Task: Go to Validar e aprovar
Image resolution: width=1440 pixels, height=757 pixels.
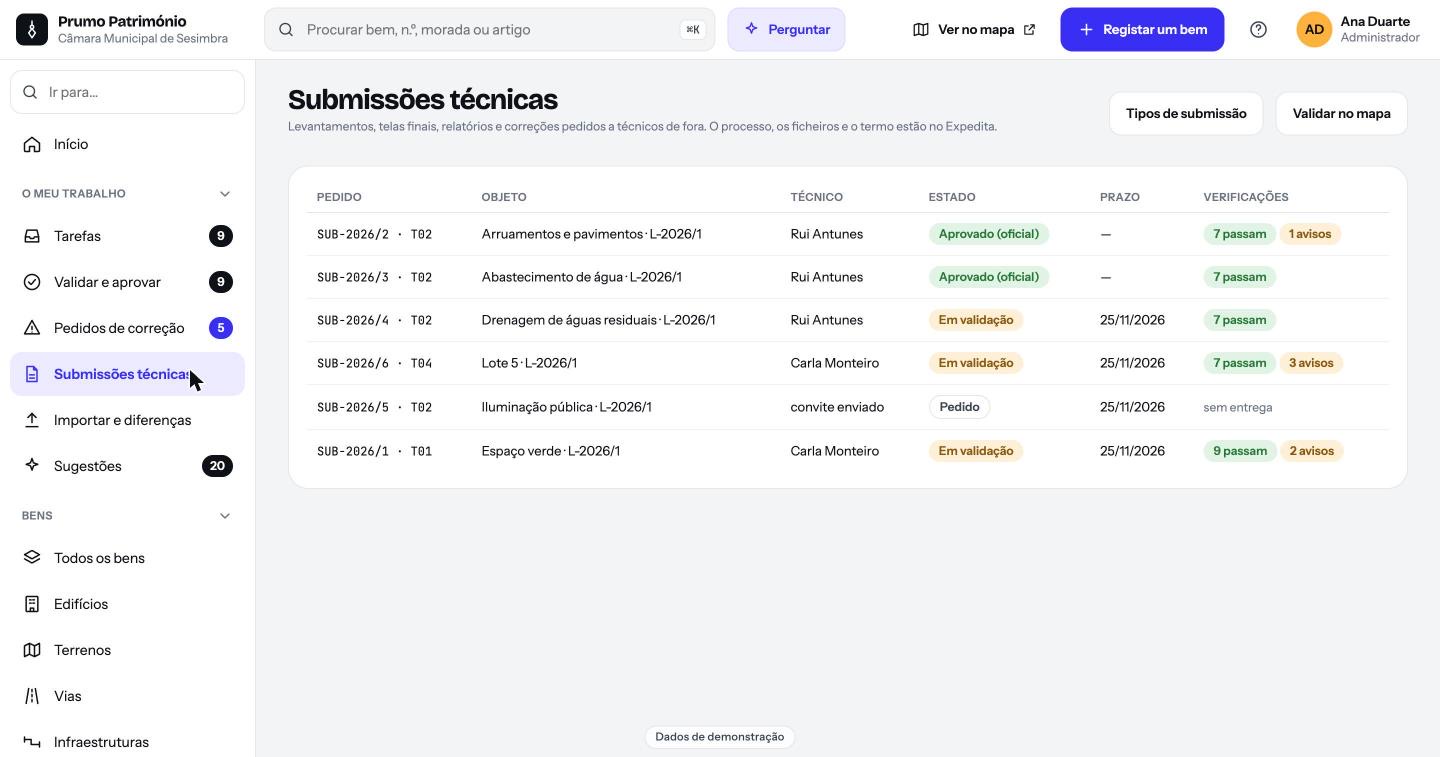Action: tap(127, 283)
